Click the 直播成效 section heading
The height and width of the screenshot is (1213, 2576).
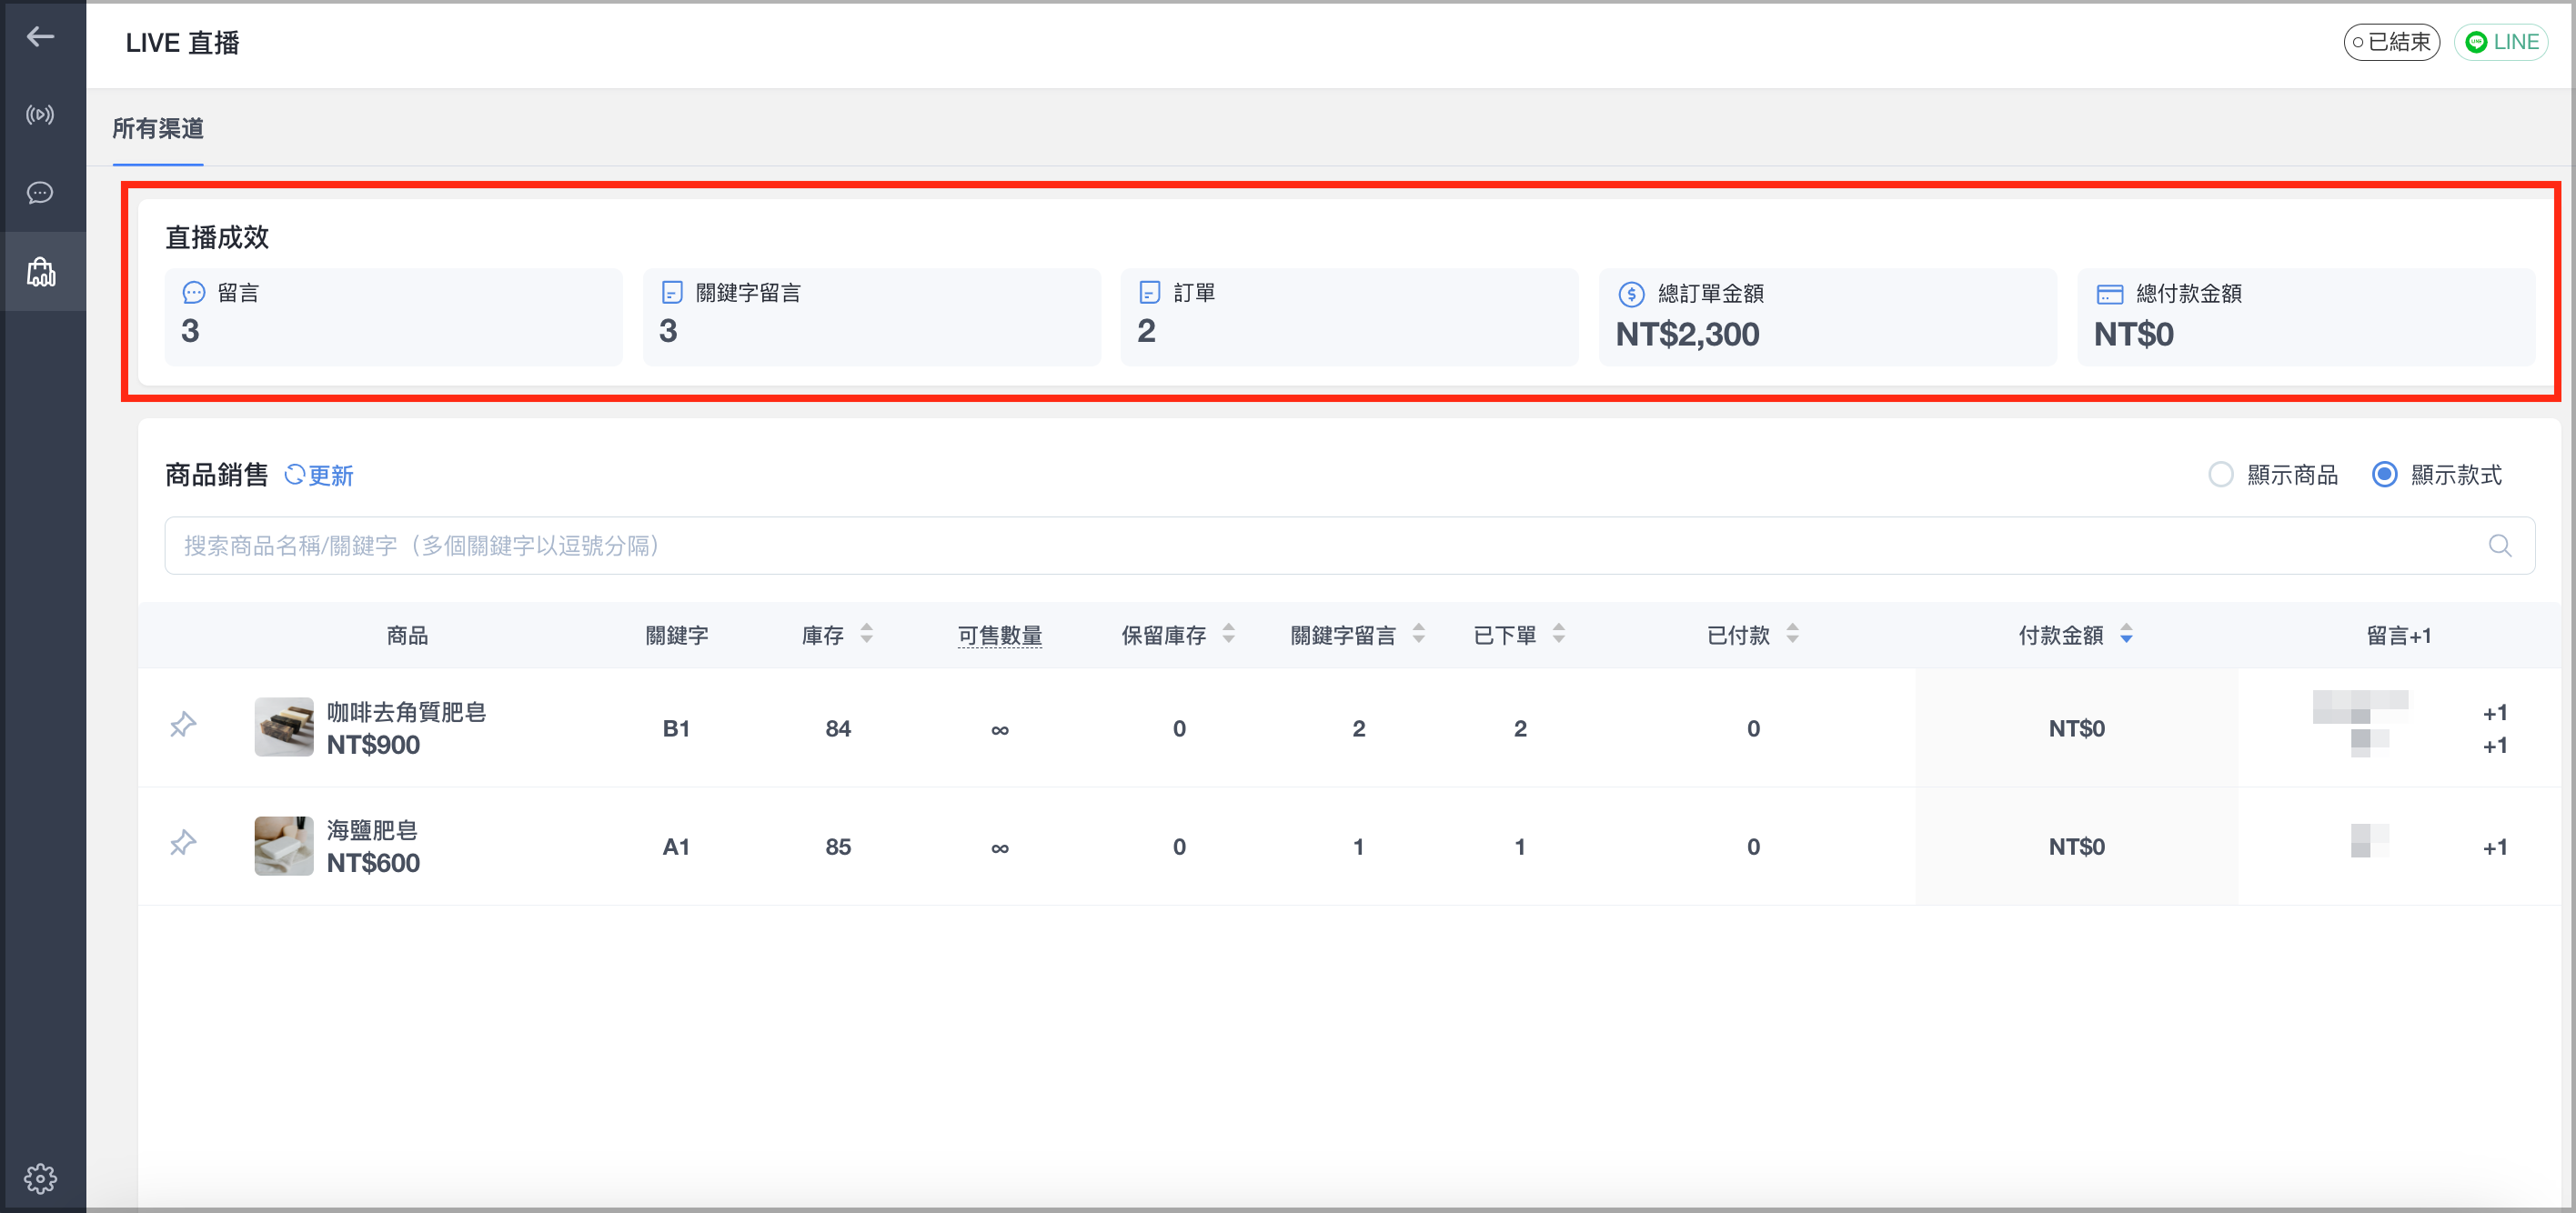(x=217, y=237)
